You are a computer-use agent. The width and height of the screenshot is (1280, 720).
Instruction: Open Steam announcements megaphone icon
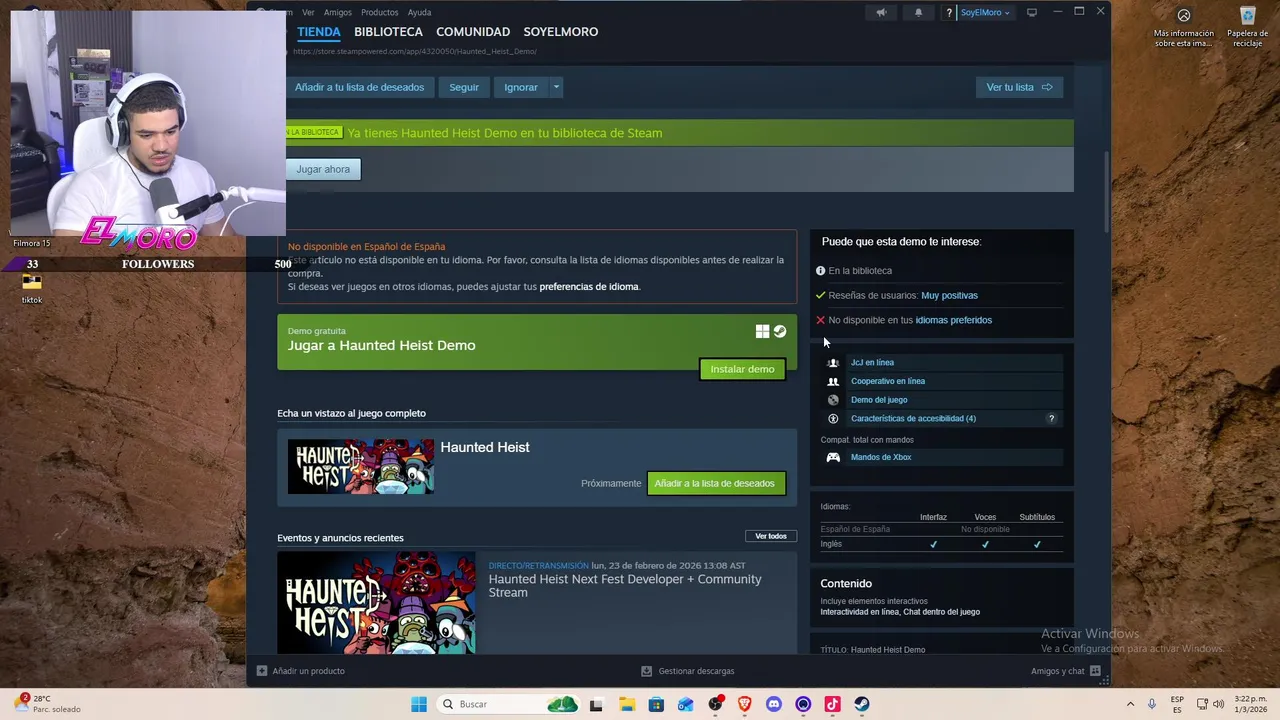click(881, 12)
